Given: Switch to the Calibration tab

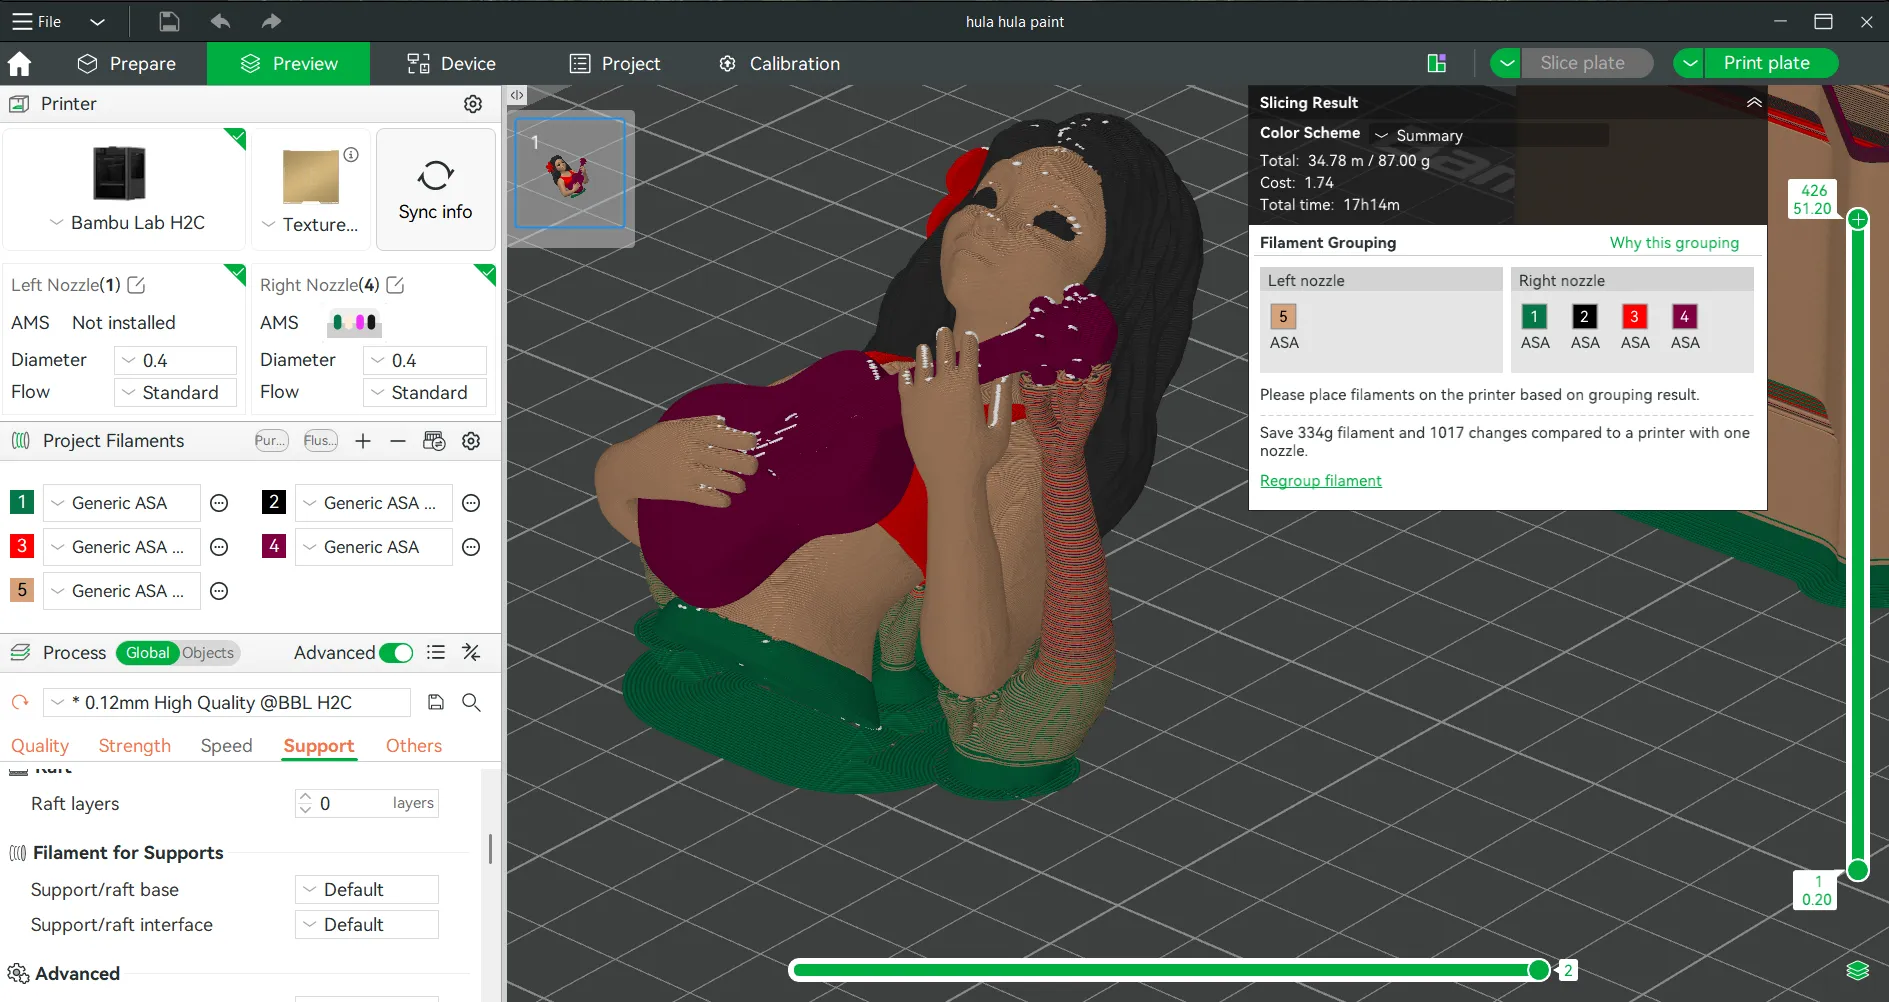Looking at the screenshot, I should point(779,64).
